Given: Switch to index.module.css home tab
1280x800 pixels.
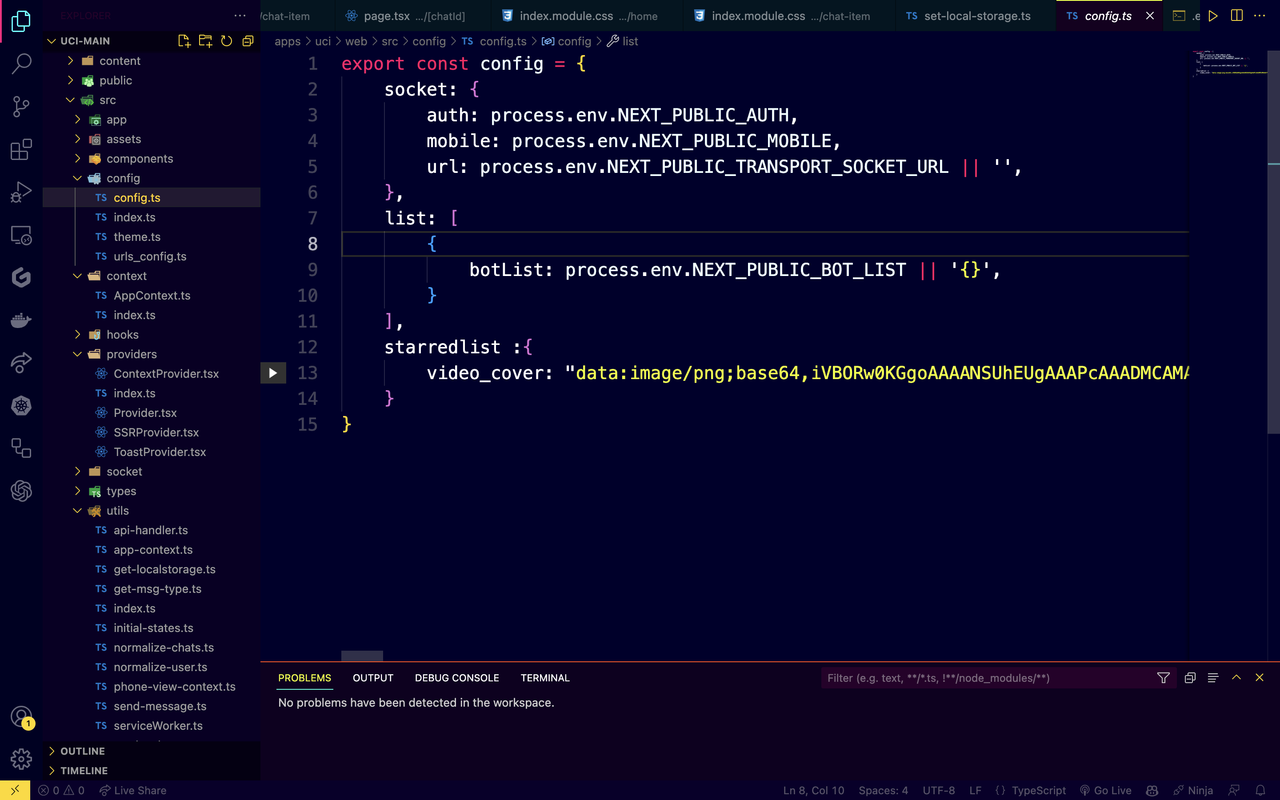Looking at the screenshot, I should click(587, 16).
